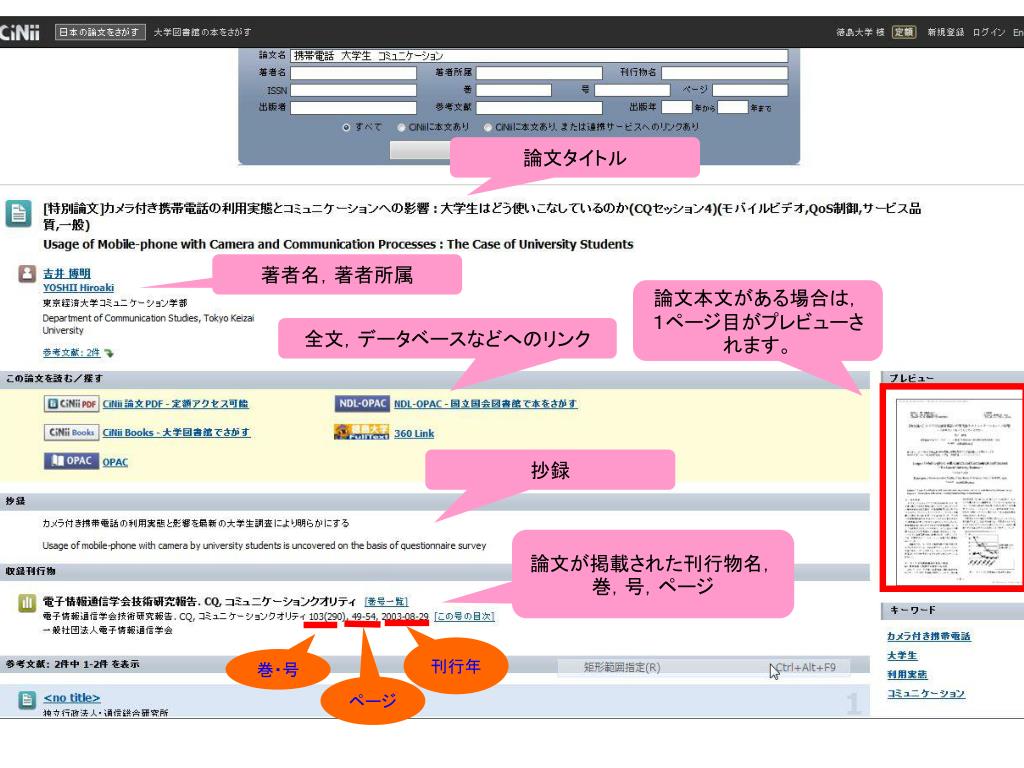Image resolution: width=1024 pixels, height=768 pixels.
Task: Click the 定額 badge in the header
Action: [x=904, y=32]
